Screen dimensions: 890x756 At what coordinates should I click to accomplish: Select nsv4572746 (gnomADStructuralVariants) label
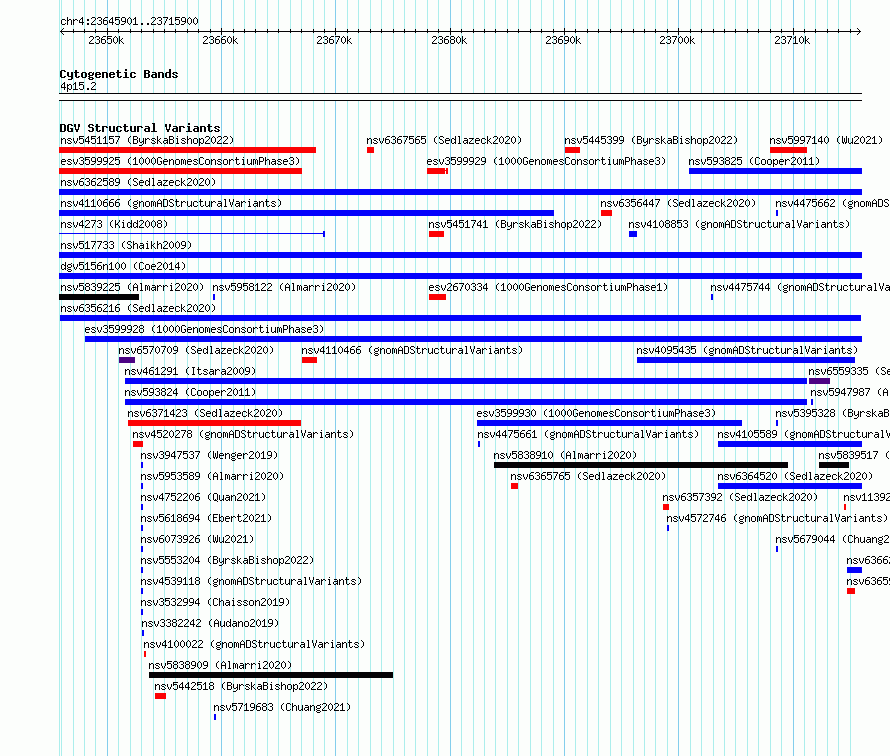(776, 518)
